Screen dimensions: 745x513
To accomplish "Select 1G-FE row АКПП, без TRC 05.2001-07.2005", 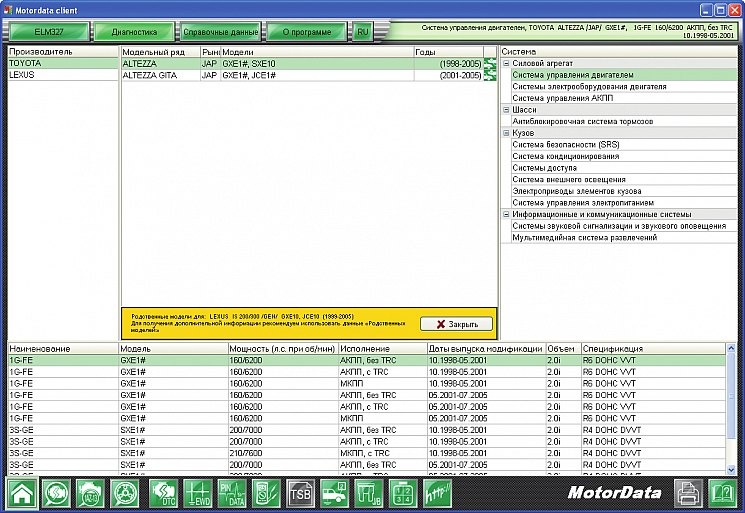I will click(x=367, y=395).
